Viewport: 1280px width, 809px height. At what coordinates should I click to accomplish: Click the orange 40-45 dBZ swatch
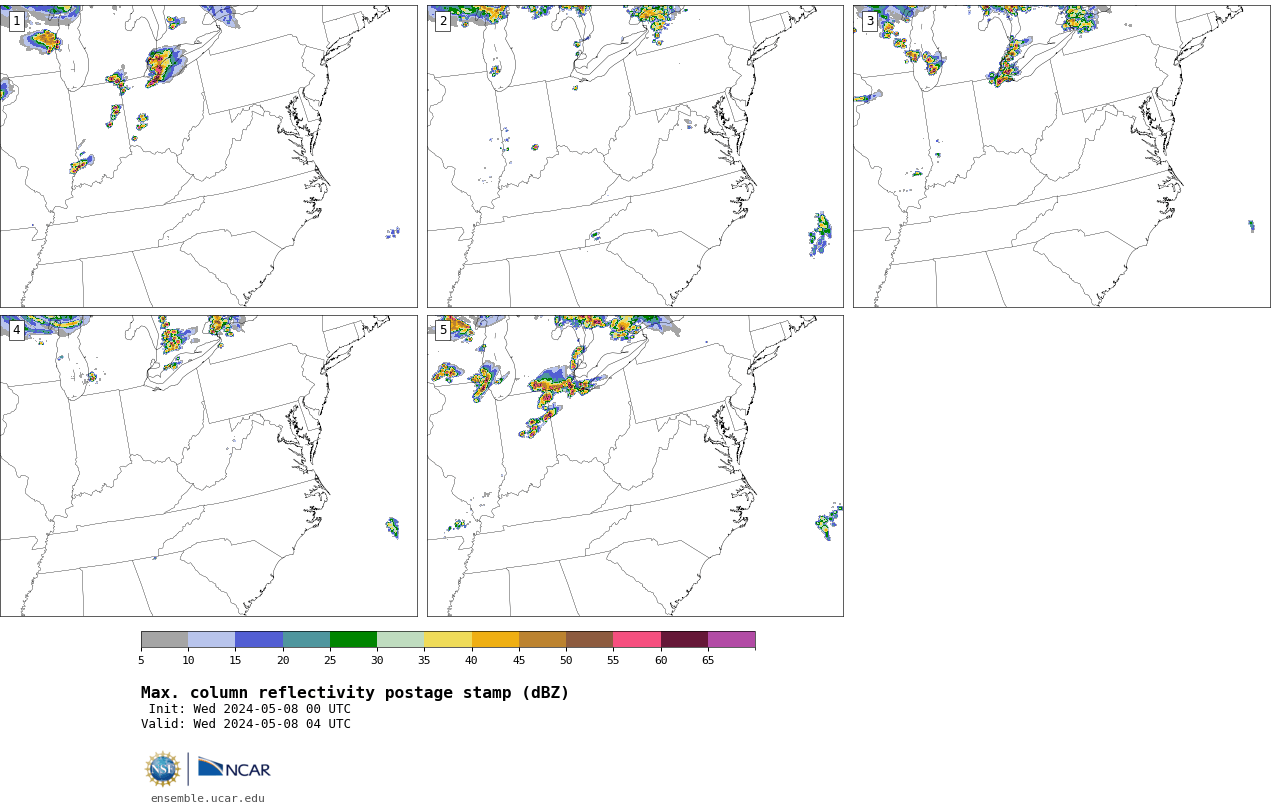pyautogui.click(x=495, y=640)
